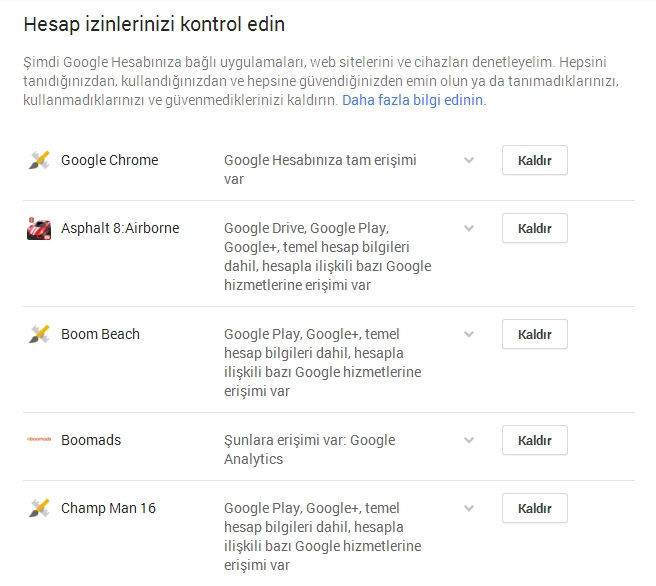Remove Asphalt 8:Airborne with Kaldır button
Viewport: 656px width, 586px height.
coord(534,228)
